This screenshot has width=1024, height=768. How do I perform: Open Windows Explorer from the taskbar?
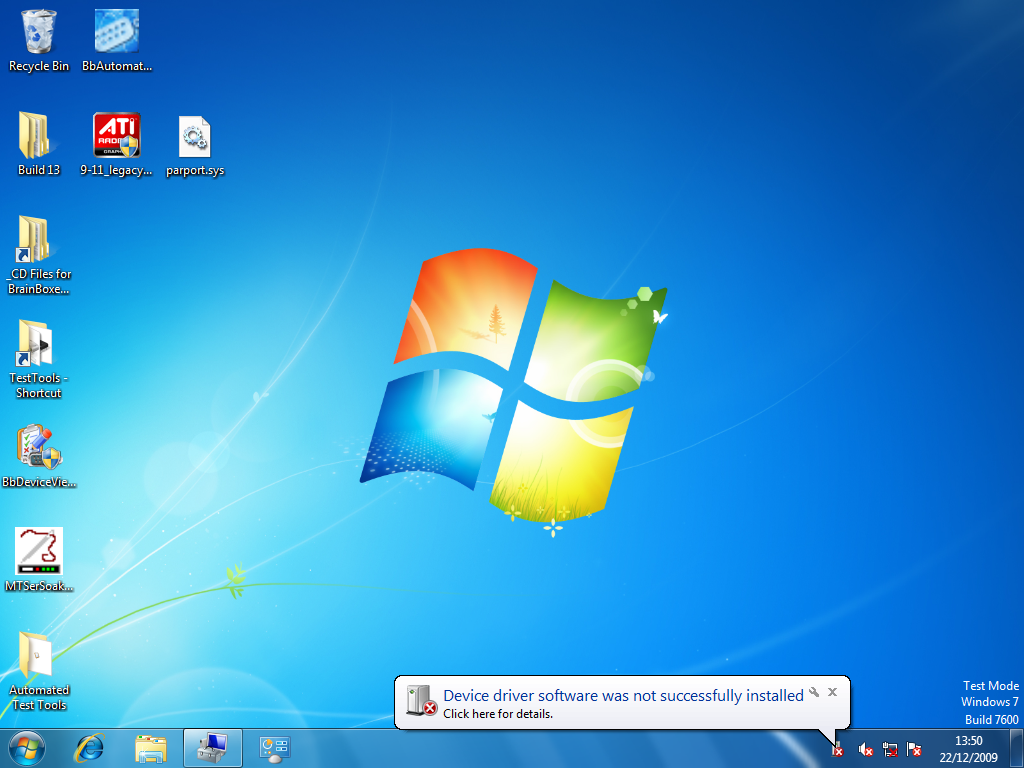(x=150, y=748)
